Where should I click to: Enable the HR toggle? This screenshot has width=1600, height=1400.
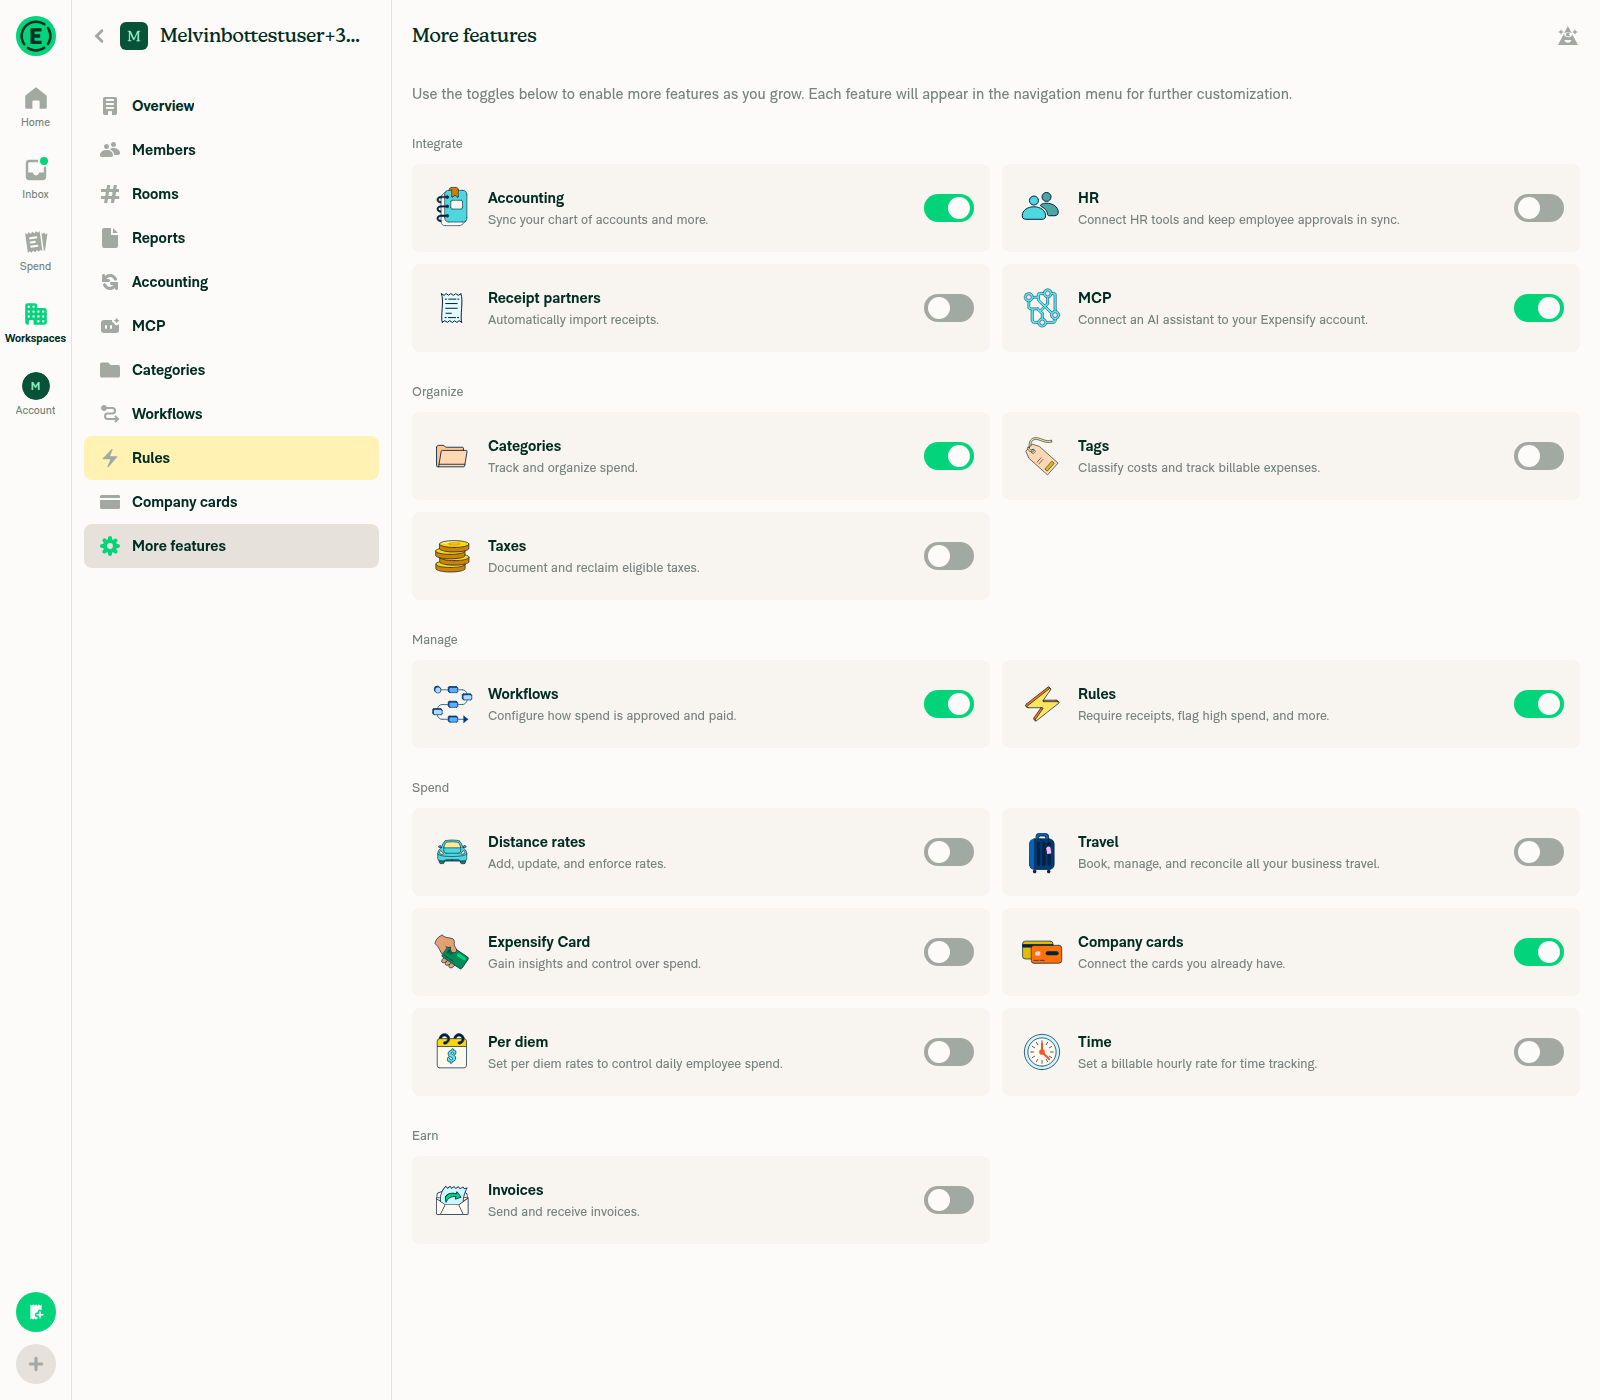pos(1539,208)
